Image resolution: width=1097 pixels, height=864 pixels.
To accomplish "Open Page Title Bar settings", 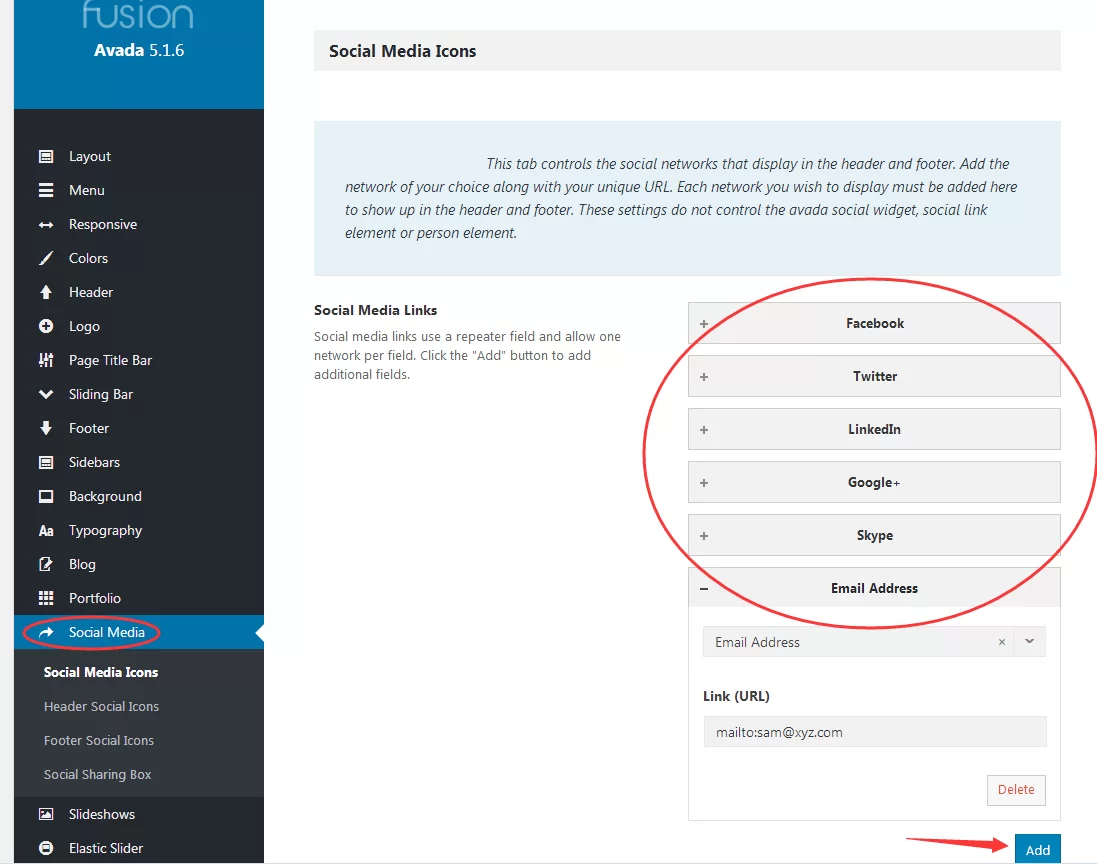I will tap(139, 360).
